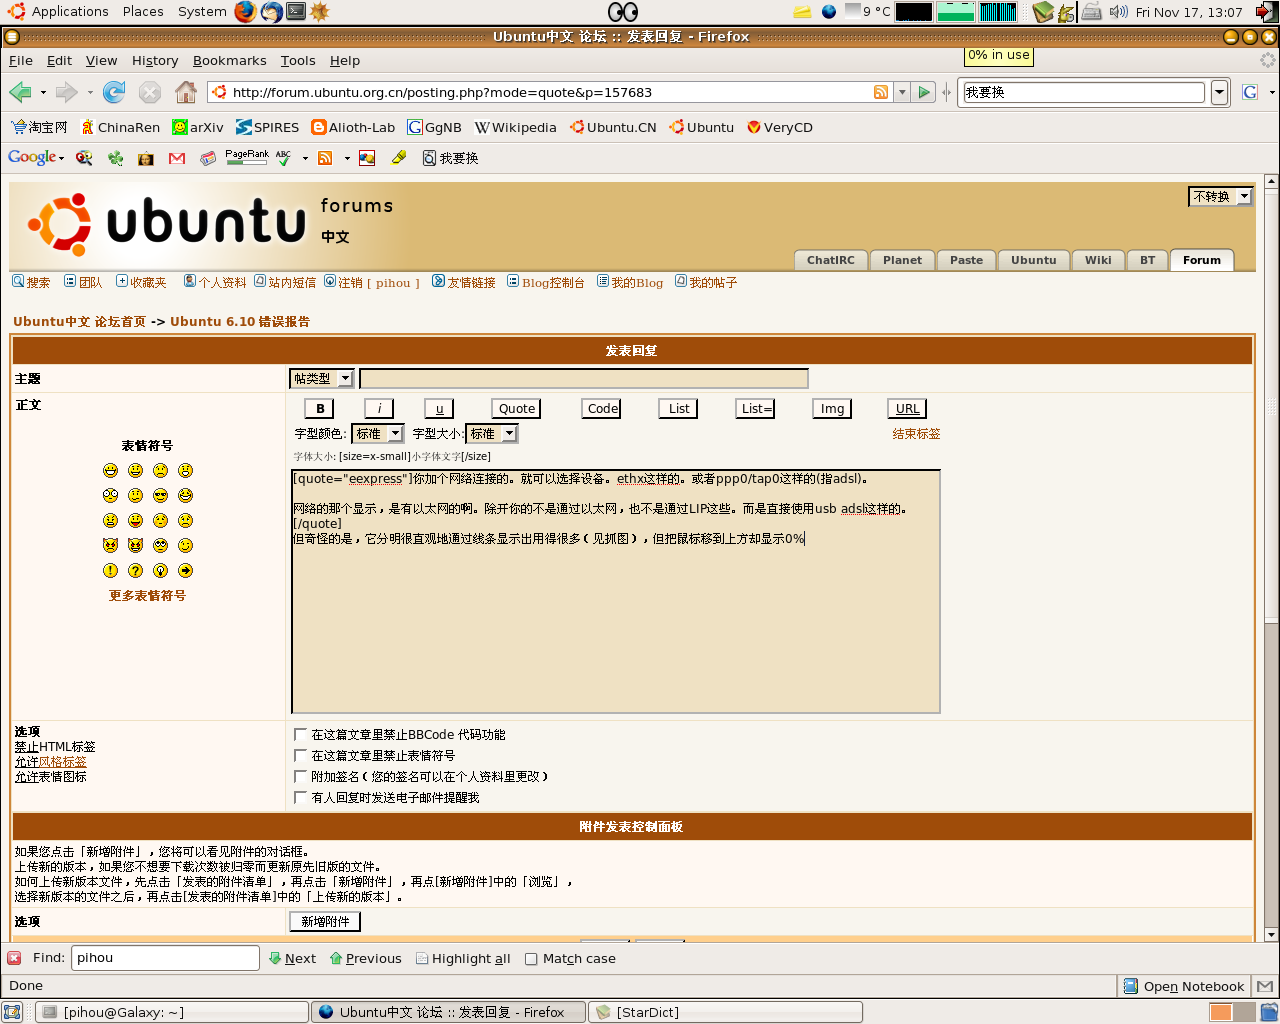Click the volume speaker icon in panel
The width and height of the screenshot is (1280, 1024).
[1119, 12]
